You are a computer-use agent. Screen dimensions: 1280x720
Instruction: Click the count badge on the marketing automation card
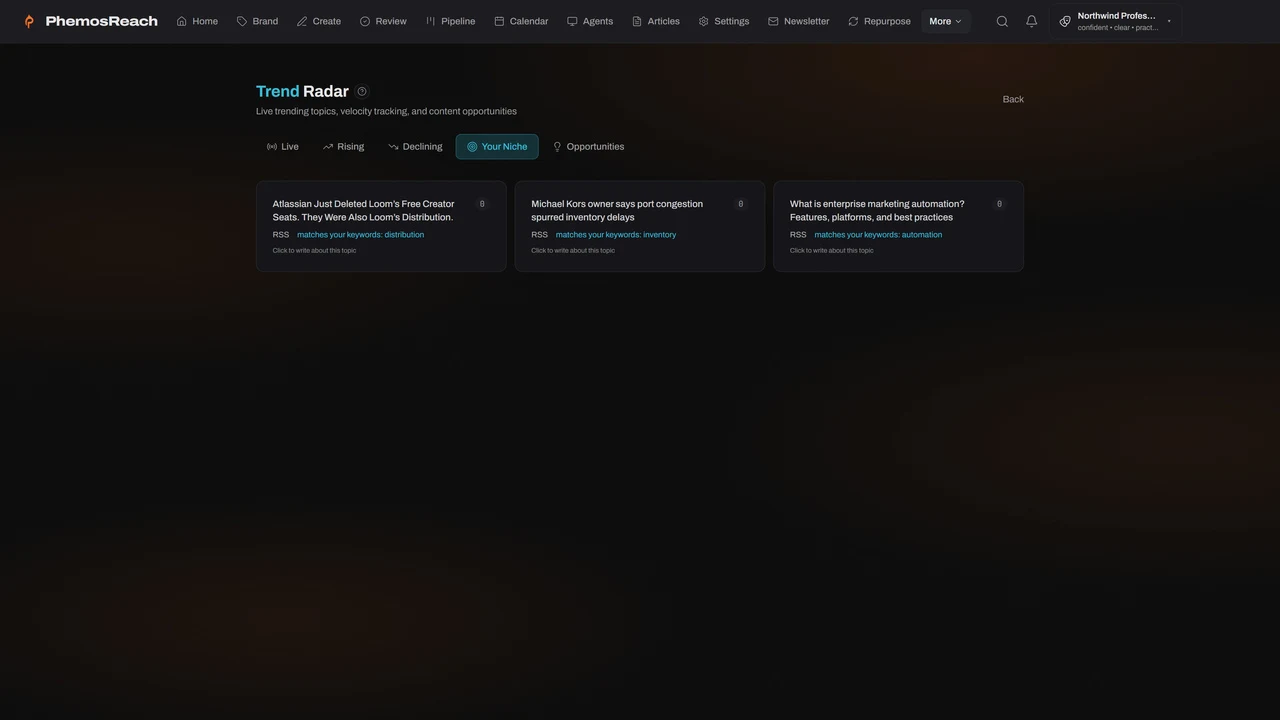[x=999, y=204]
